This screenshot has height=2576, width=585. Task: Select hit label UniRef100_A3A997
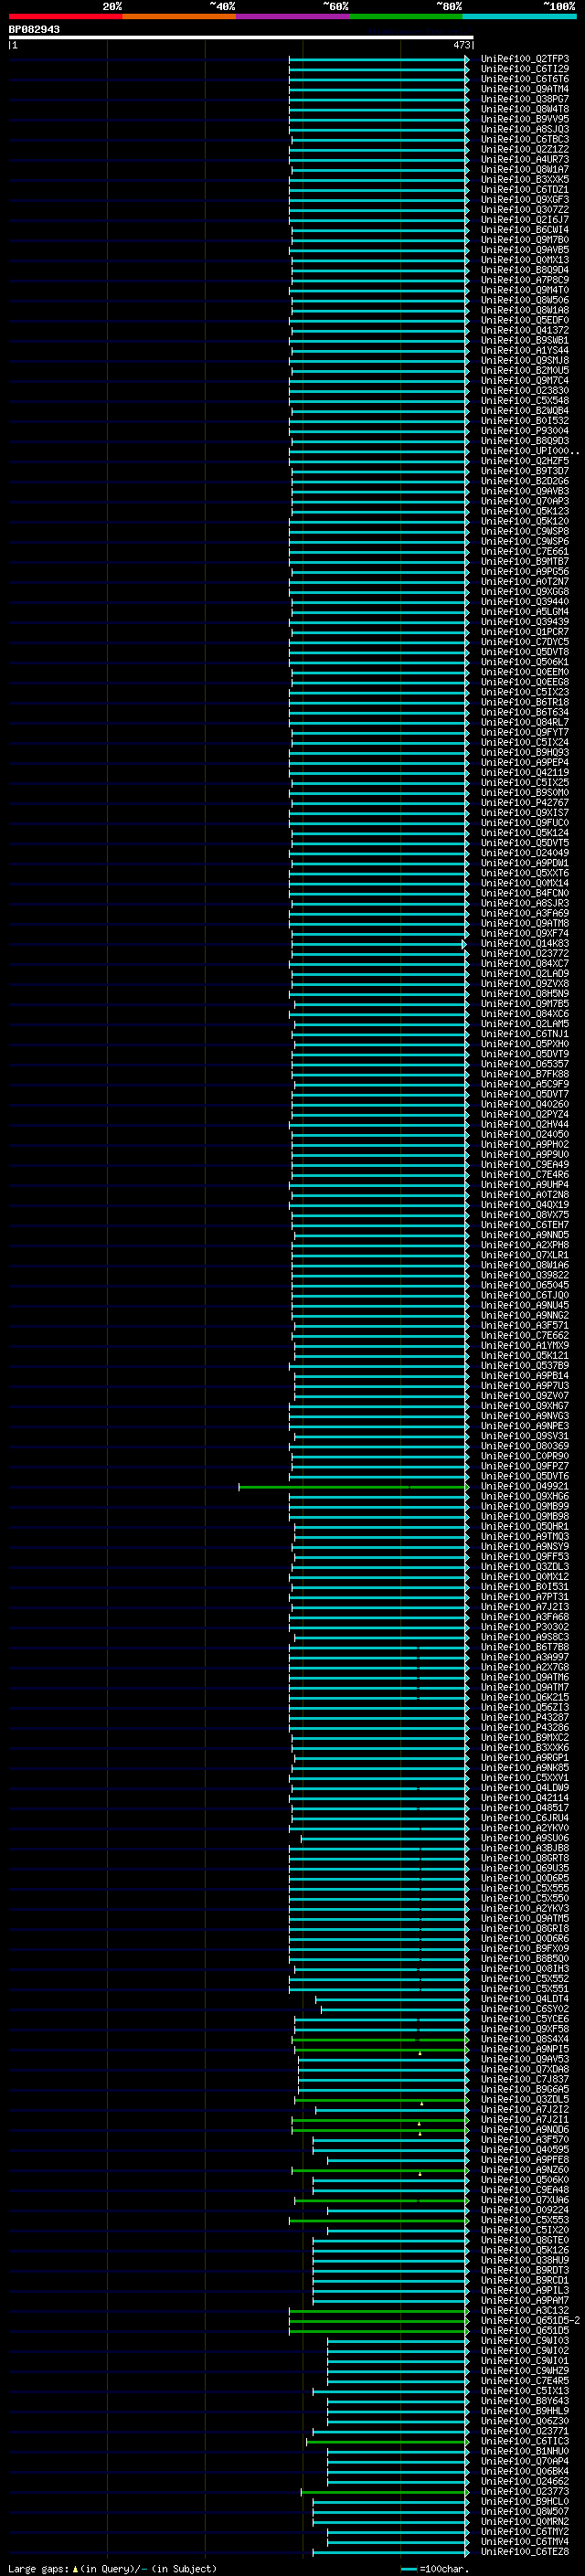click(x=524, y=1657)
